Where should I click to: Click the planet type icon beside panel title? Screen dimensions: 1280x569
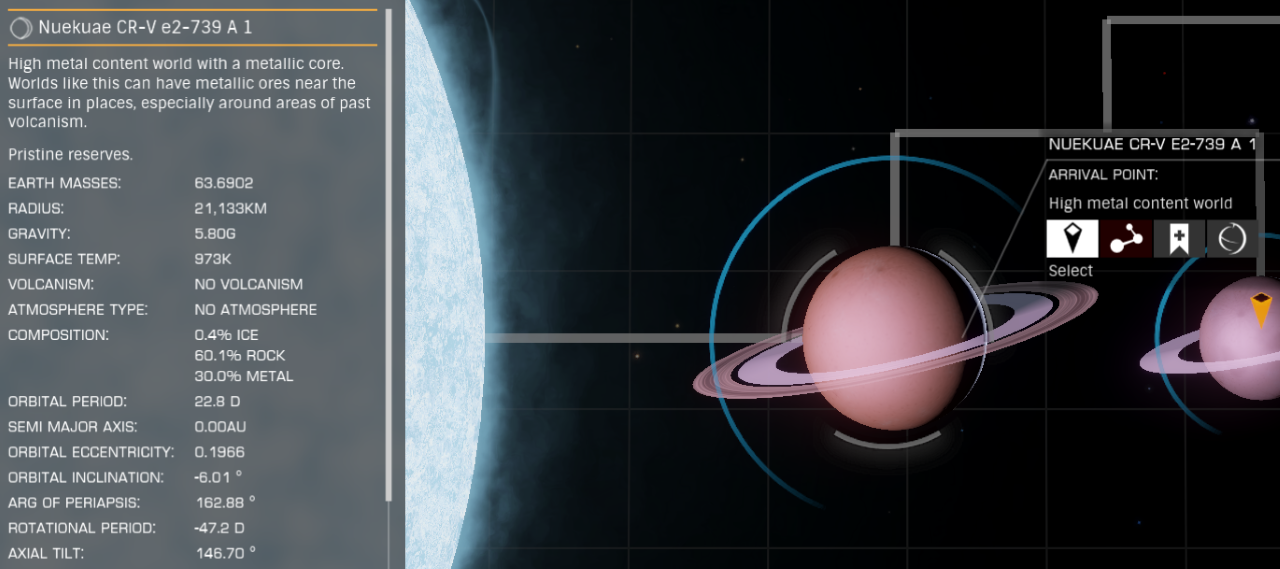(20, 28)
